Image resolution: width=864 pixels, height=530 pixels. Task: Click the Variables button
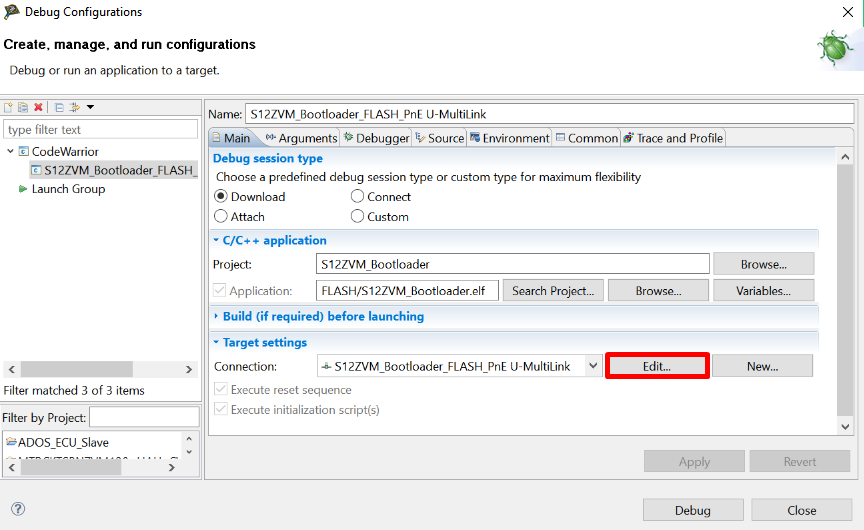pos(763,290)
